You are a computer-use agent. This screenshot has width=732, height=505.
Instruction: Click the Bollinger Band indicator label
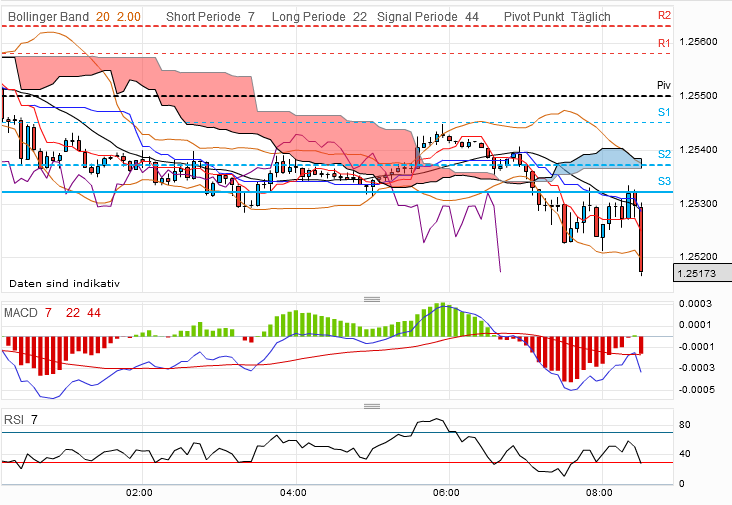click(48, 17)
